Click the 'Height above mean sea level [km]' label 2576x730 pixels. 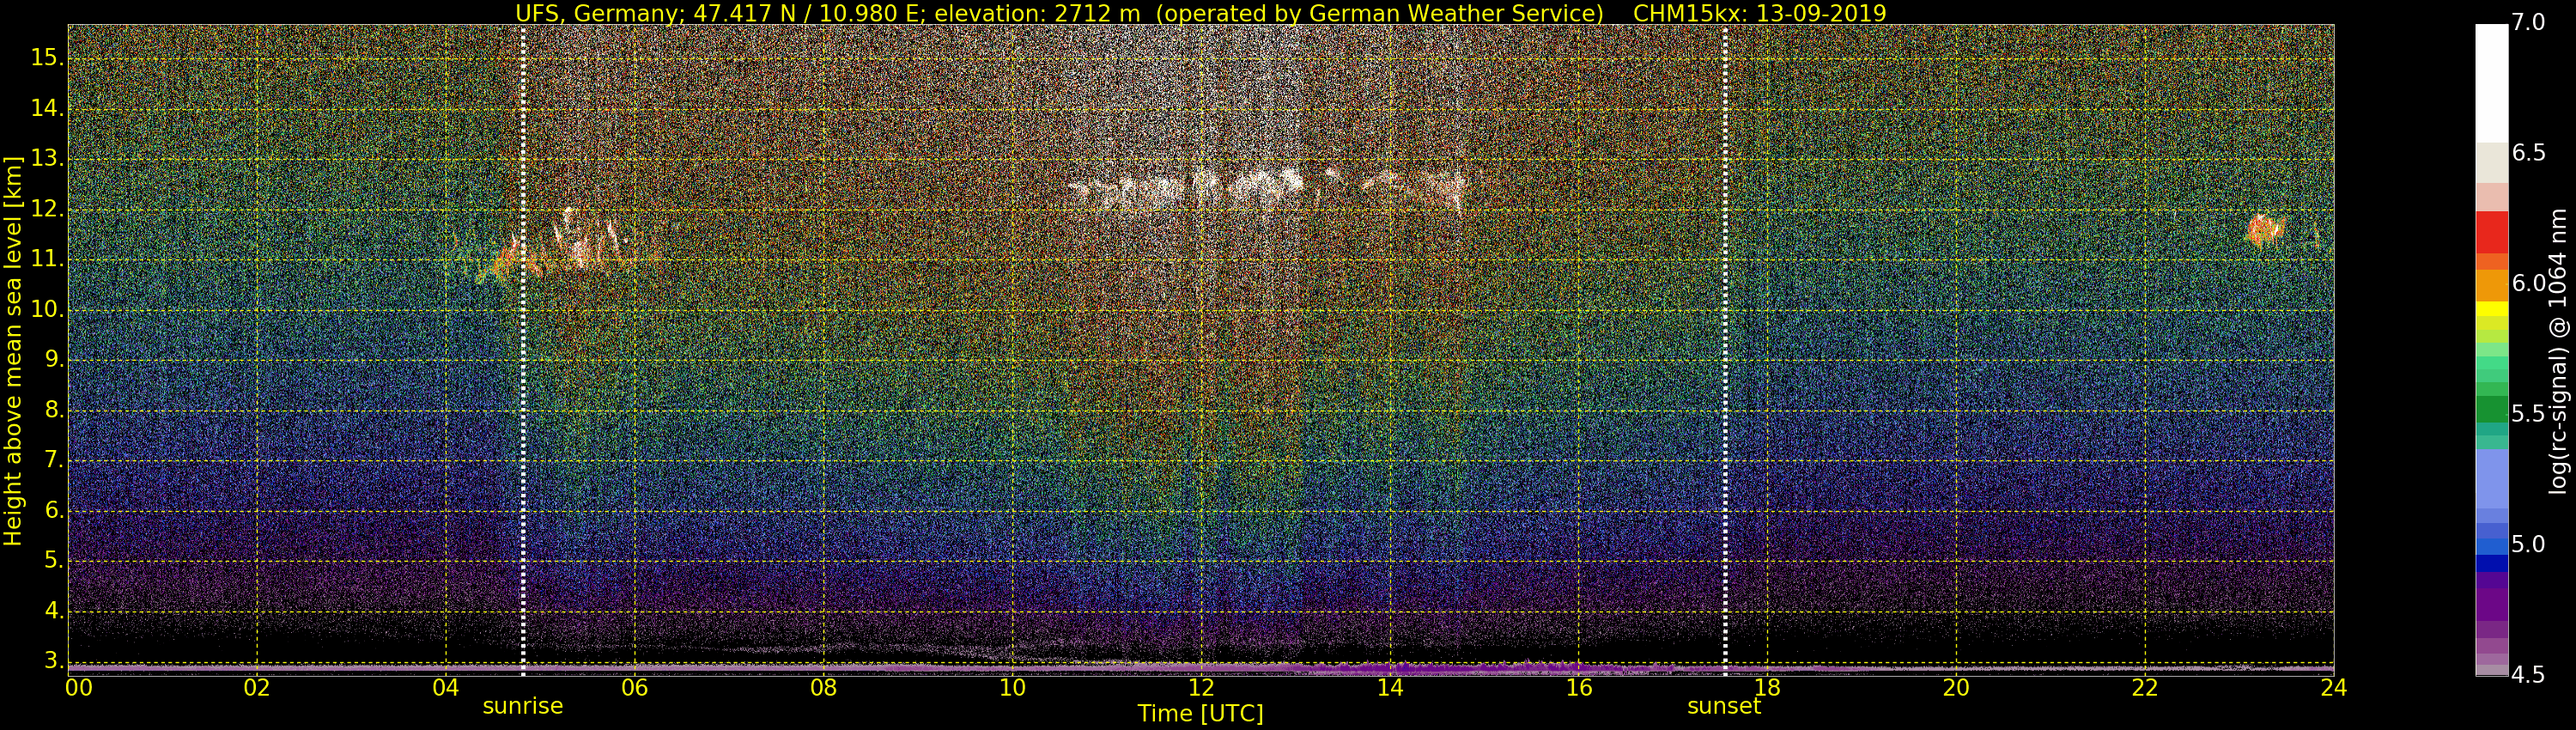(x=13, y=350)
